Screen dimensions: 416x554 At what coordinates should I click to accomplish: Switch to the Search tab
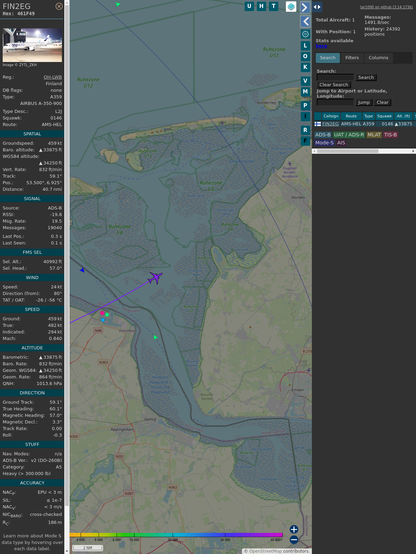pyautogui.click(x=328, y=58)
